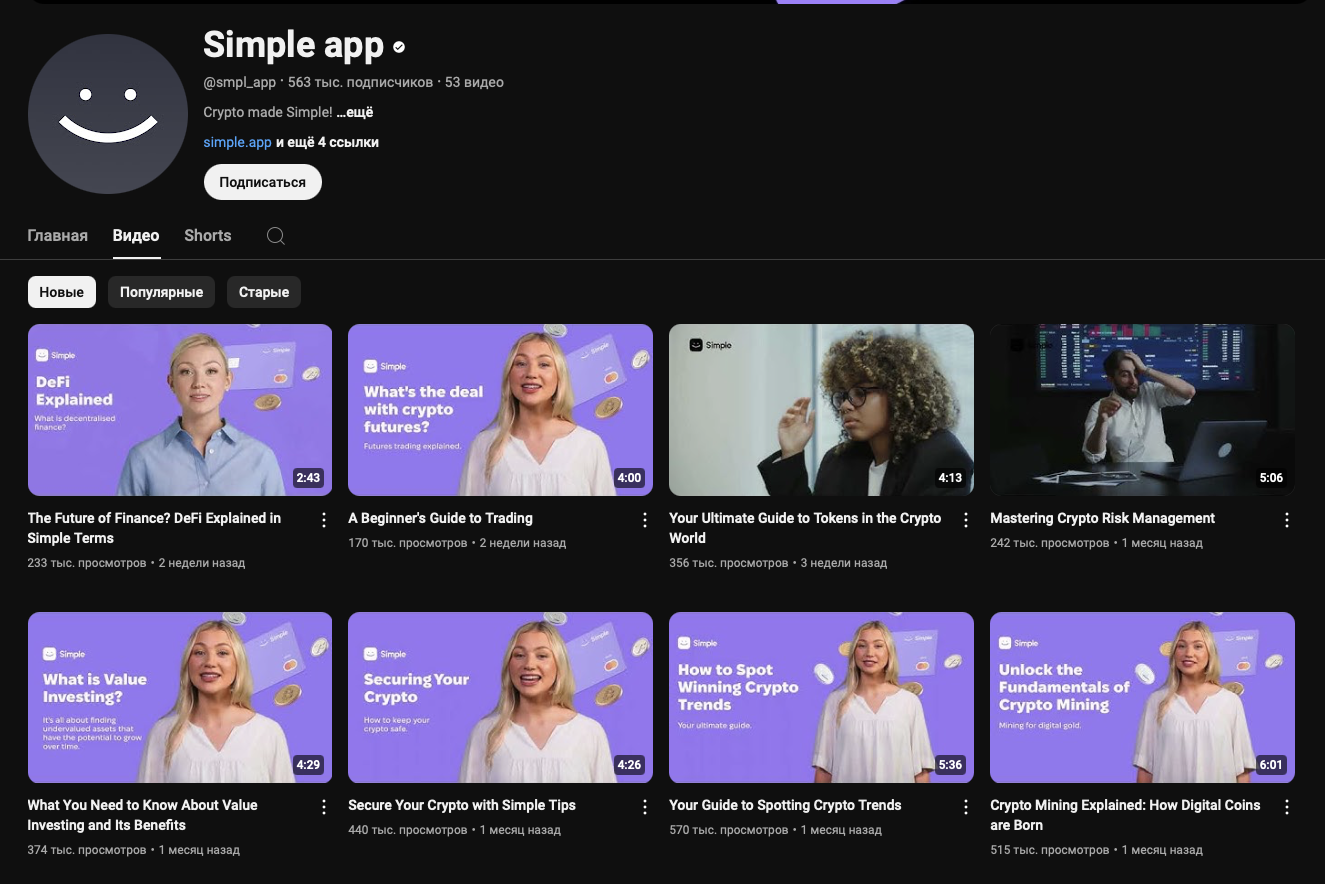This screenshot has height=884, width=1325.
Task: Click the 2:43 duration badge
Action: coord(308,478)
